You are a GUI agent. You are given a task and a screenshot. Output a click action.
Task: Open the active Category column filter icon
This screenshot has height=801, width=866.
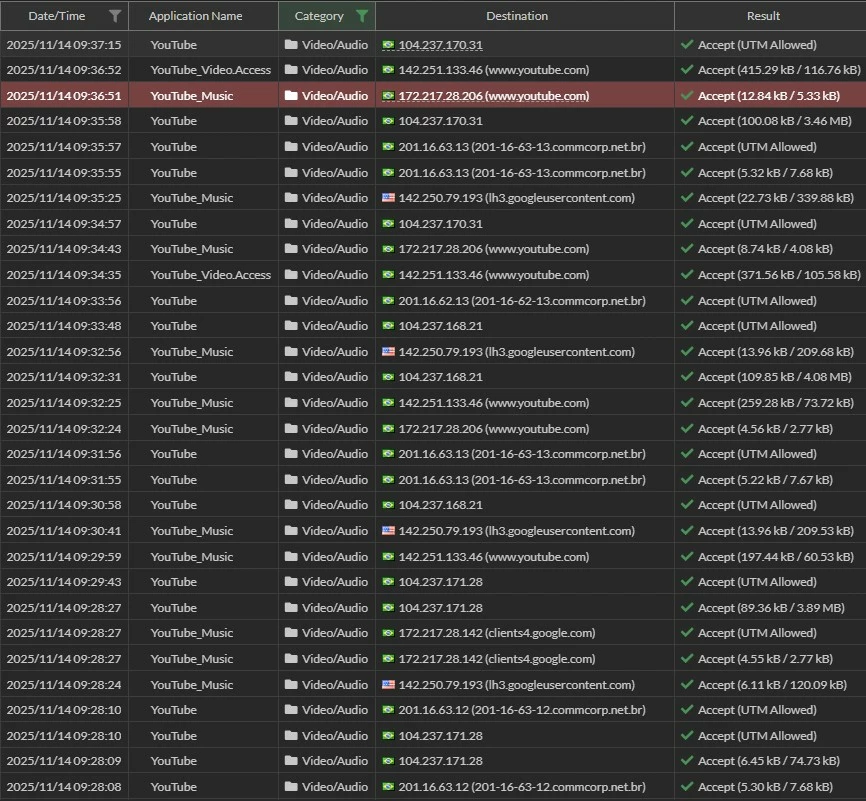(x=362, y=16)
